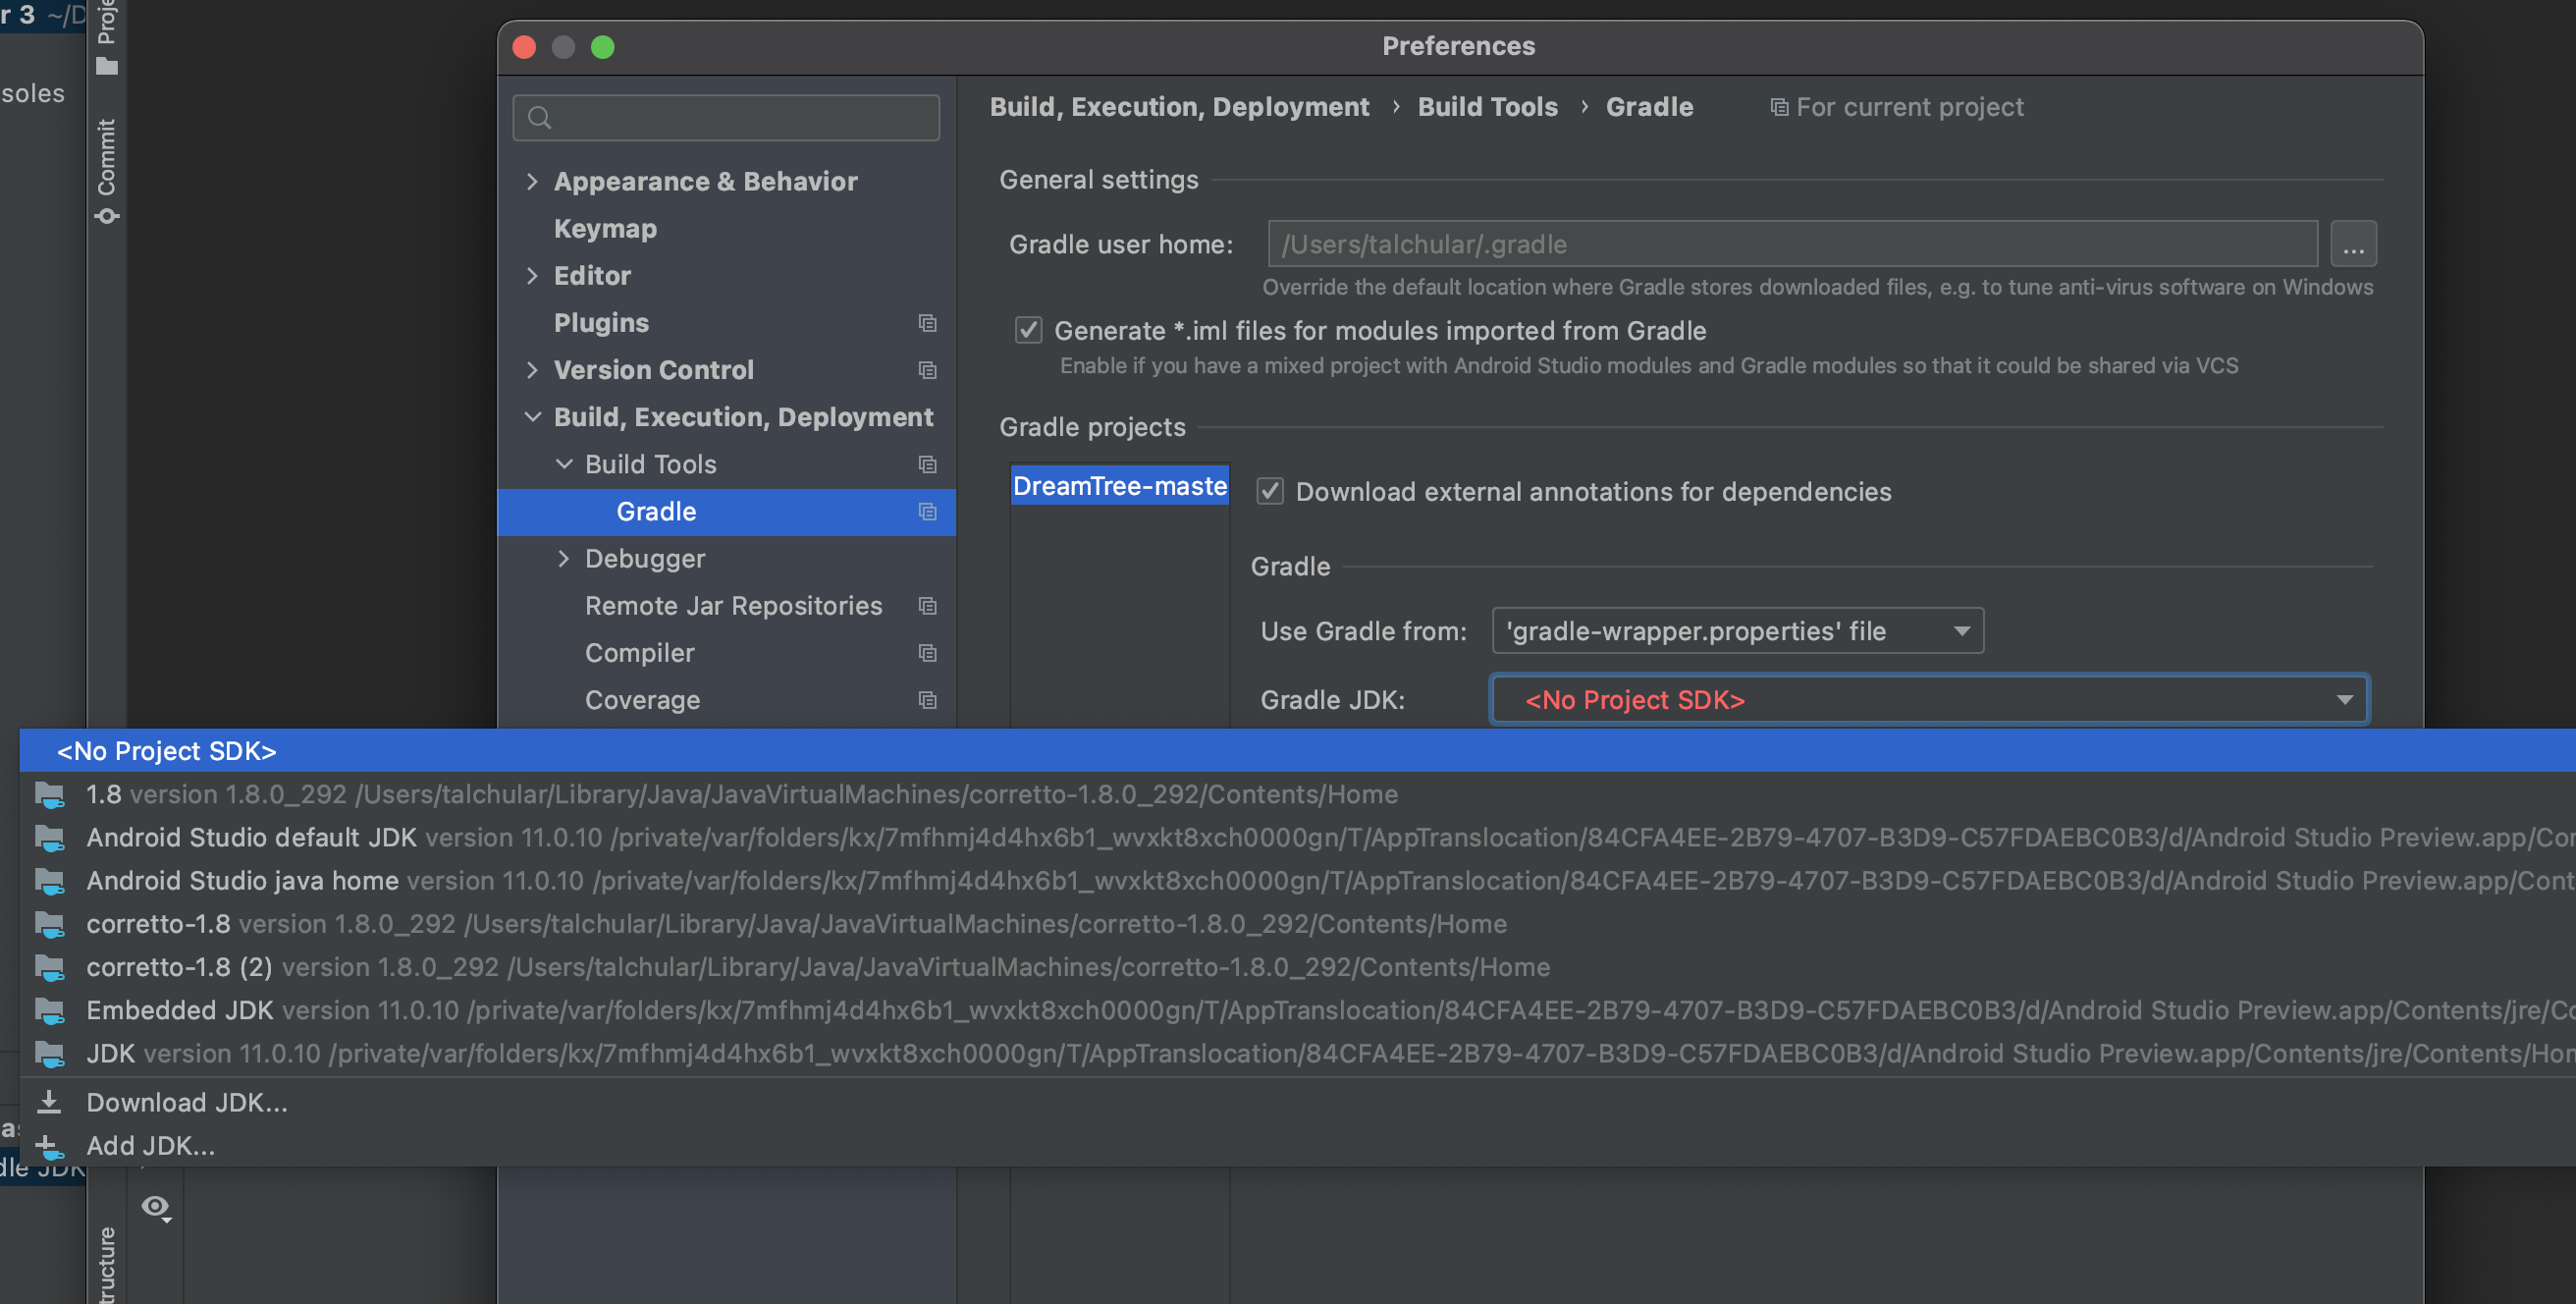Click the eye icon in left toolbar
The height and width of the screenshot is (1304, 2576).
tap(156, 1207)
